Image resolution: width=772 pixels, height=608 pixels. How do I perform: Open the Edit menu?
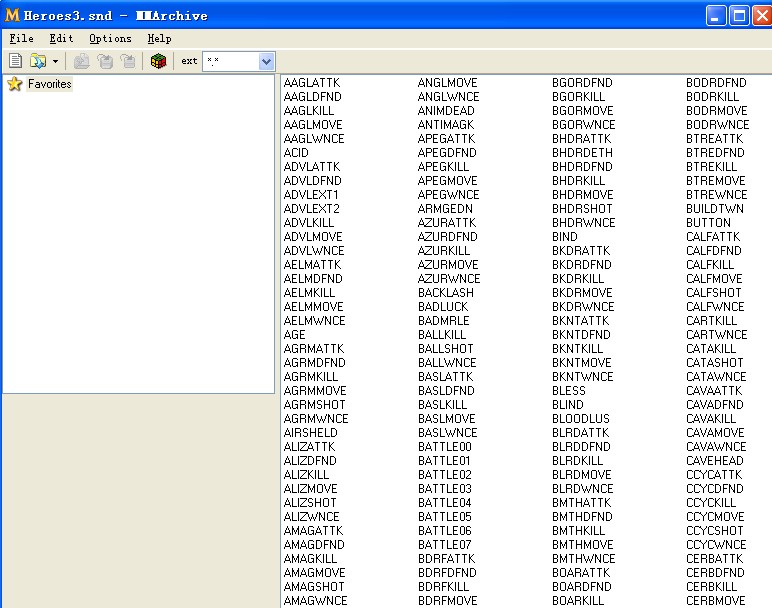[61, 38]
